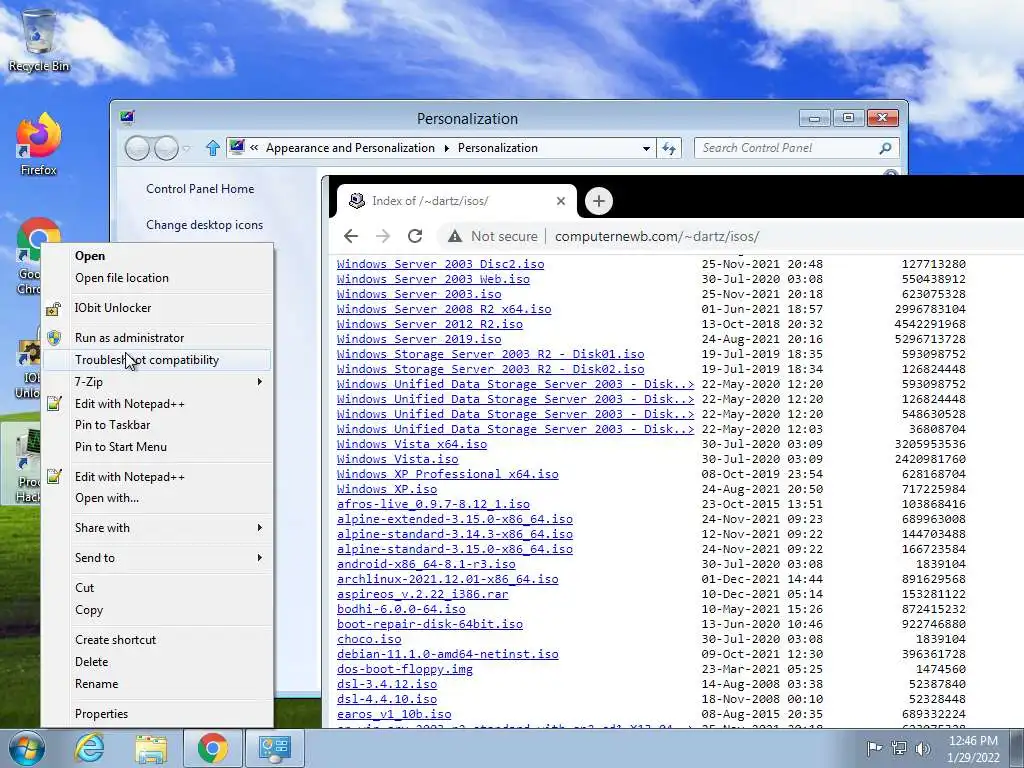Expand breadcrumb arrow after Appearance and Personalization
The height and width of the screenshot is (768, 1024).
coord(447,148)
